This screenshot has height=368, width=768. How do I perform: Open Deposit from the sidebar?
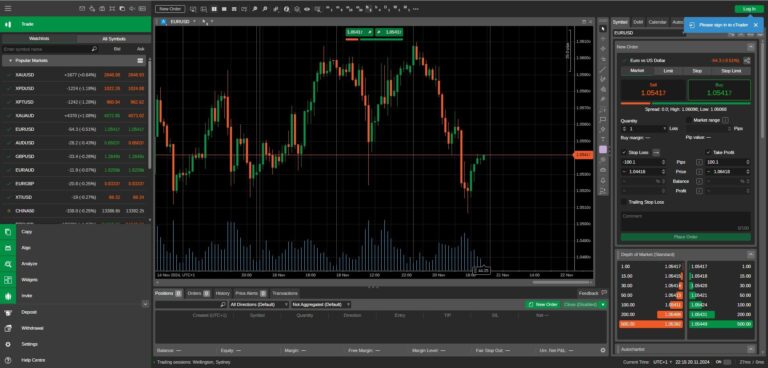(76, 312)
